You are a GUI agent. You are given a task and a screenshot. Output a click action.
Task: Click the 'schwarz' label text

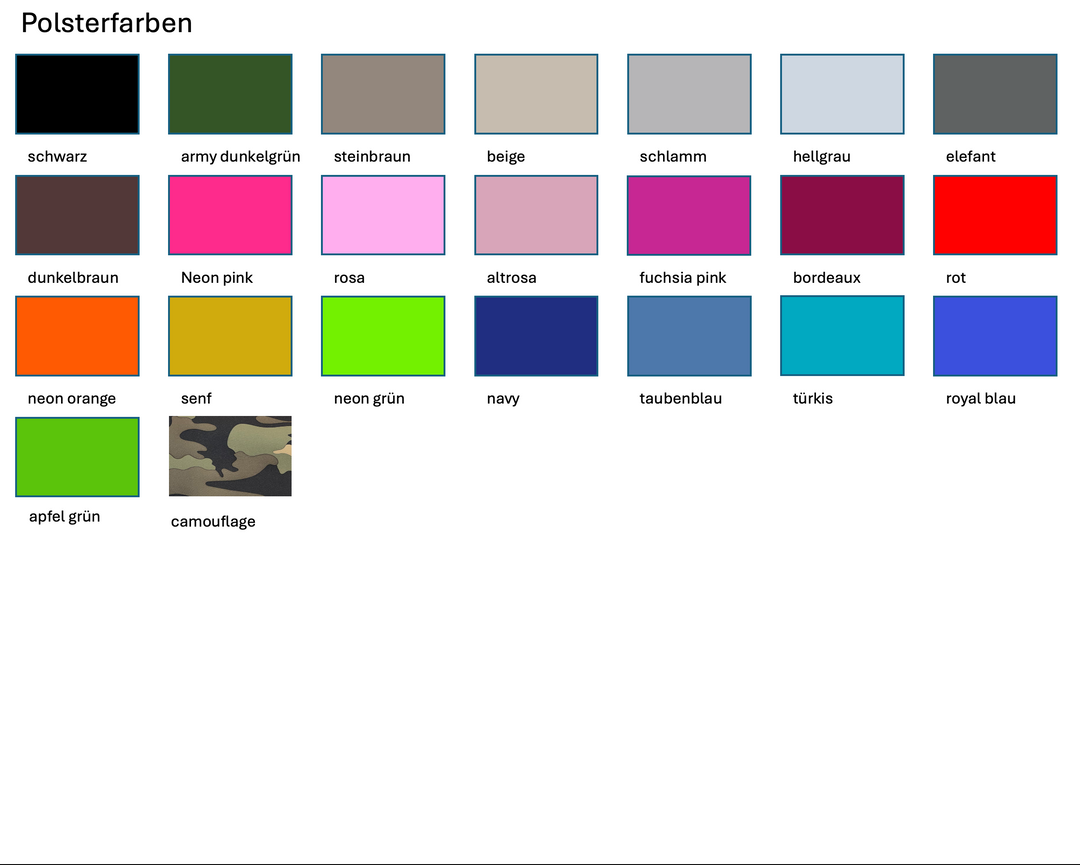57,156
